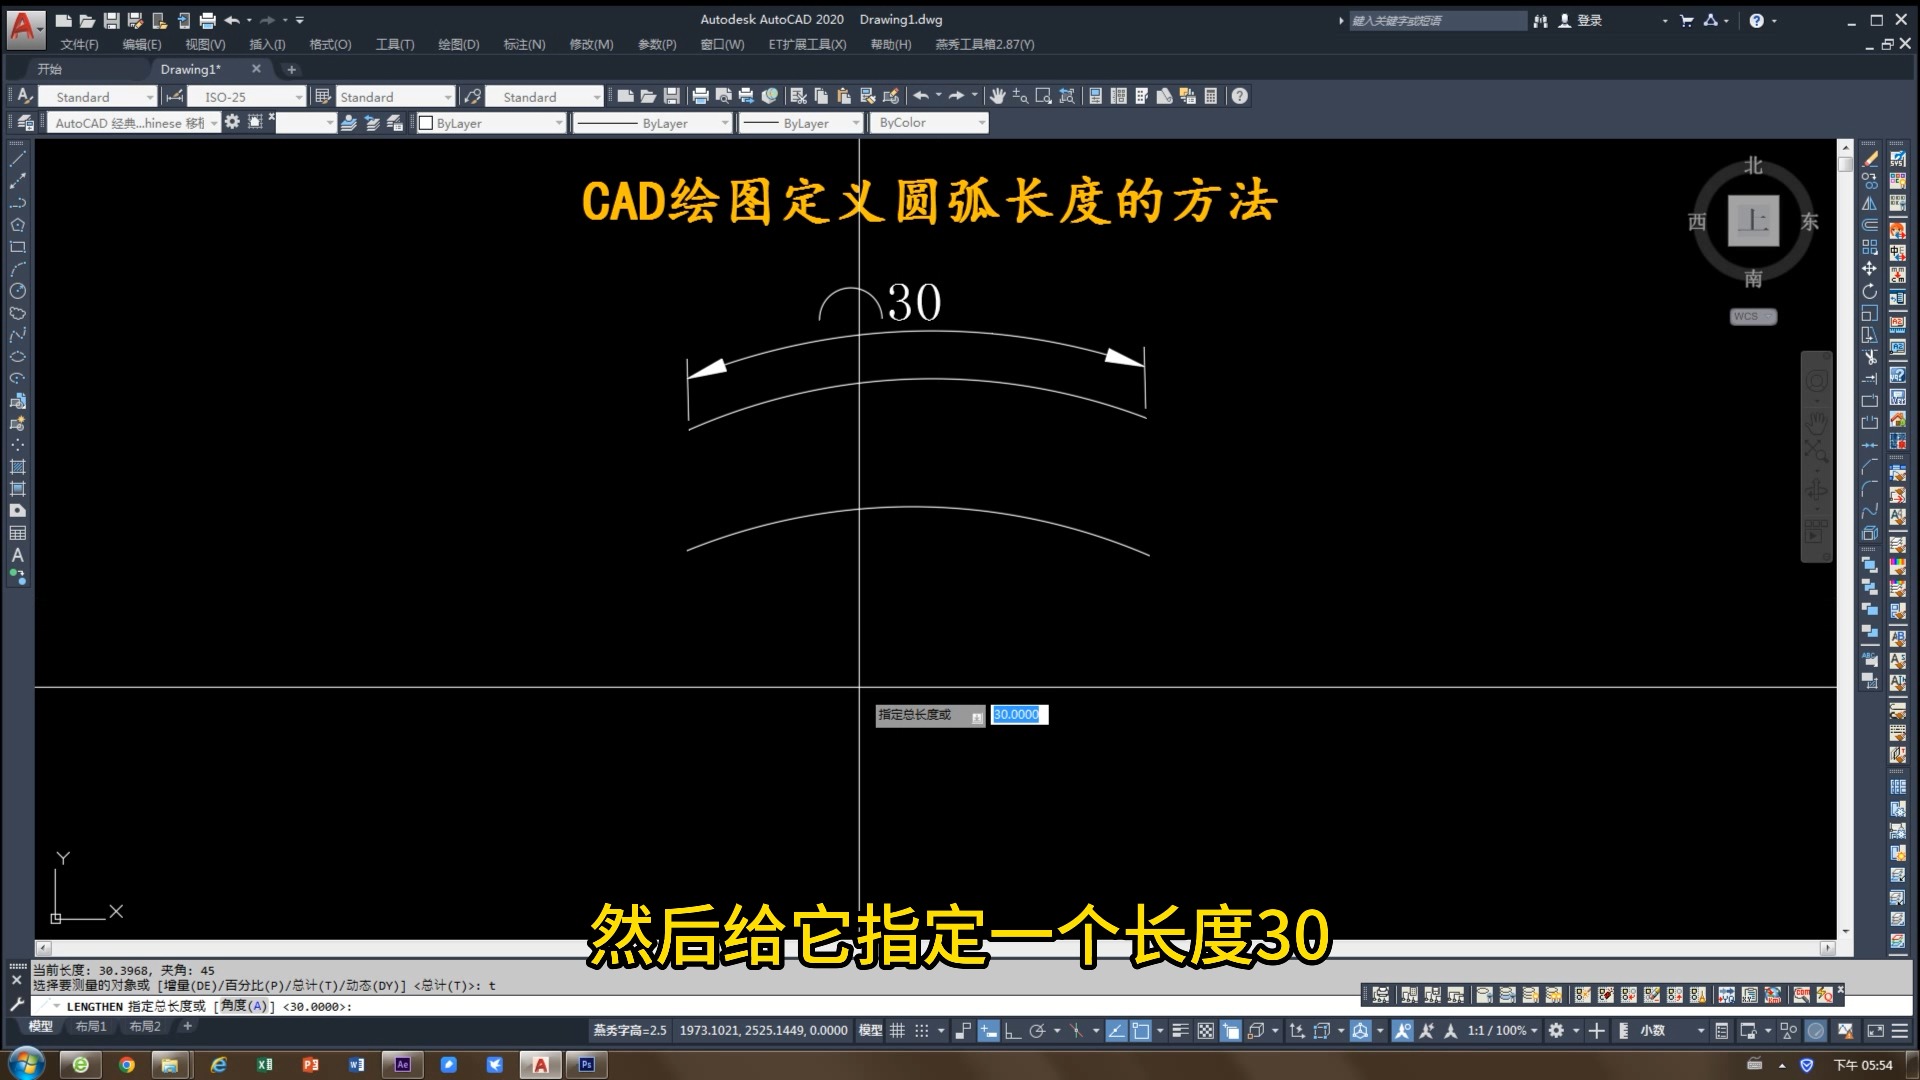Expand the ByColor plot style dropdown
The width and height of the screenshot is (1920, 1080).
(x=981, y=123)
